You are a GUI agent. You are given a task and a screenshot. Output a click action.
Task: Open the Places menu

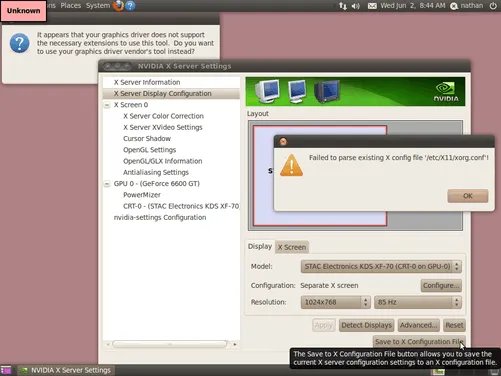click(x=71, y=5)
